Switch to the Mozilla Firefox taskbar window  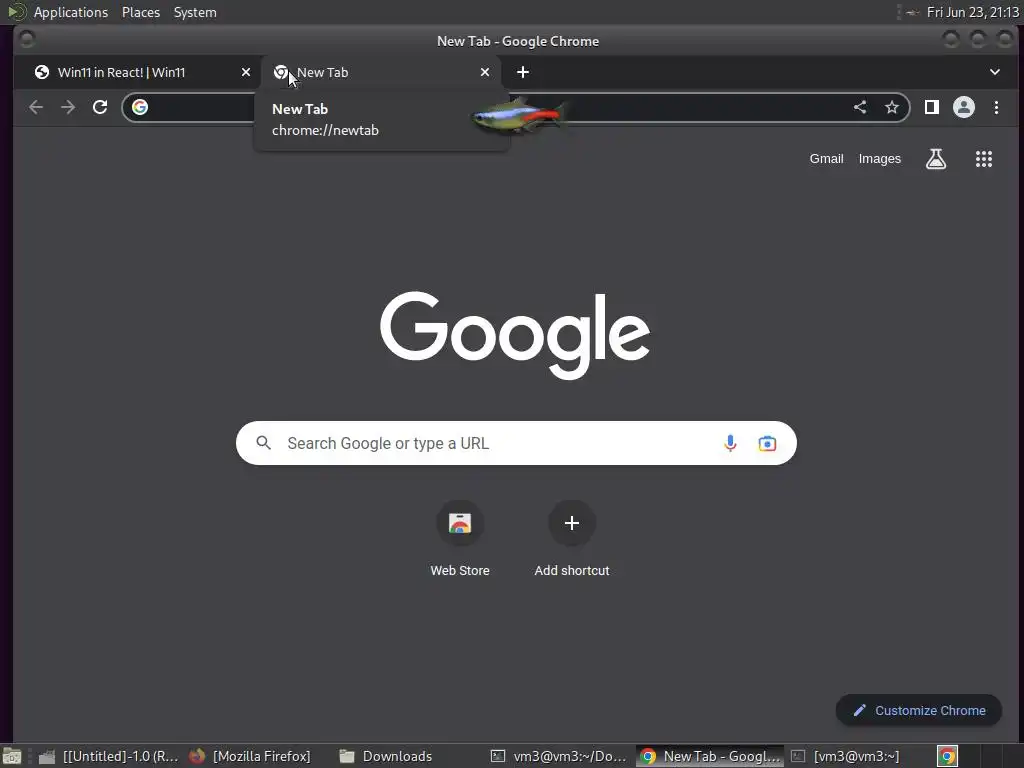[x=250, y=756]
